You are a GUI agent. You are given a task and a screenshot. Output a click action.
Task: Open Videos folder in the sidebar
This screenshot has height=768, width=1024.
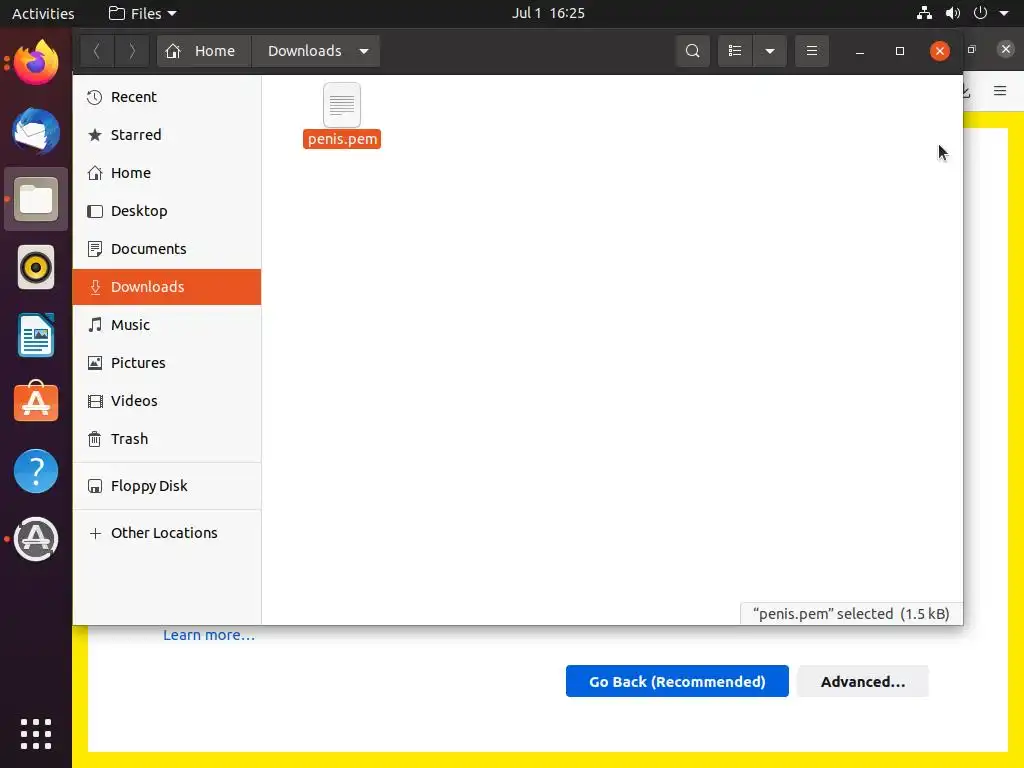[167, 400]
